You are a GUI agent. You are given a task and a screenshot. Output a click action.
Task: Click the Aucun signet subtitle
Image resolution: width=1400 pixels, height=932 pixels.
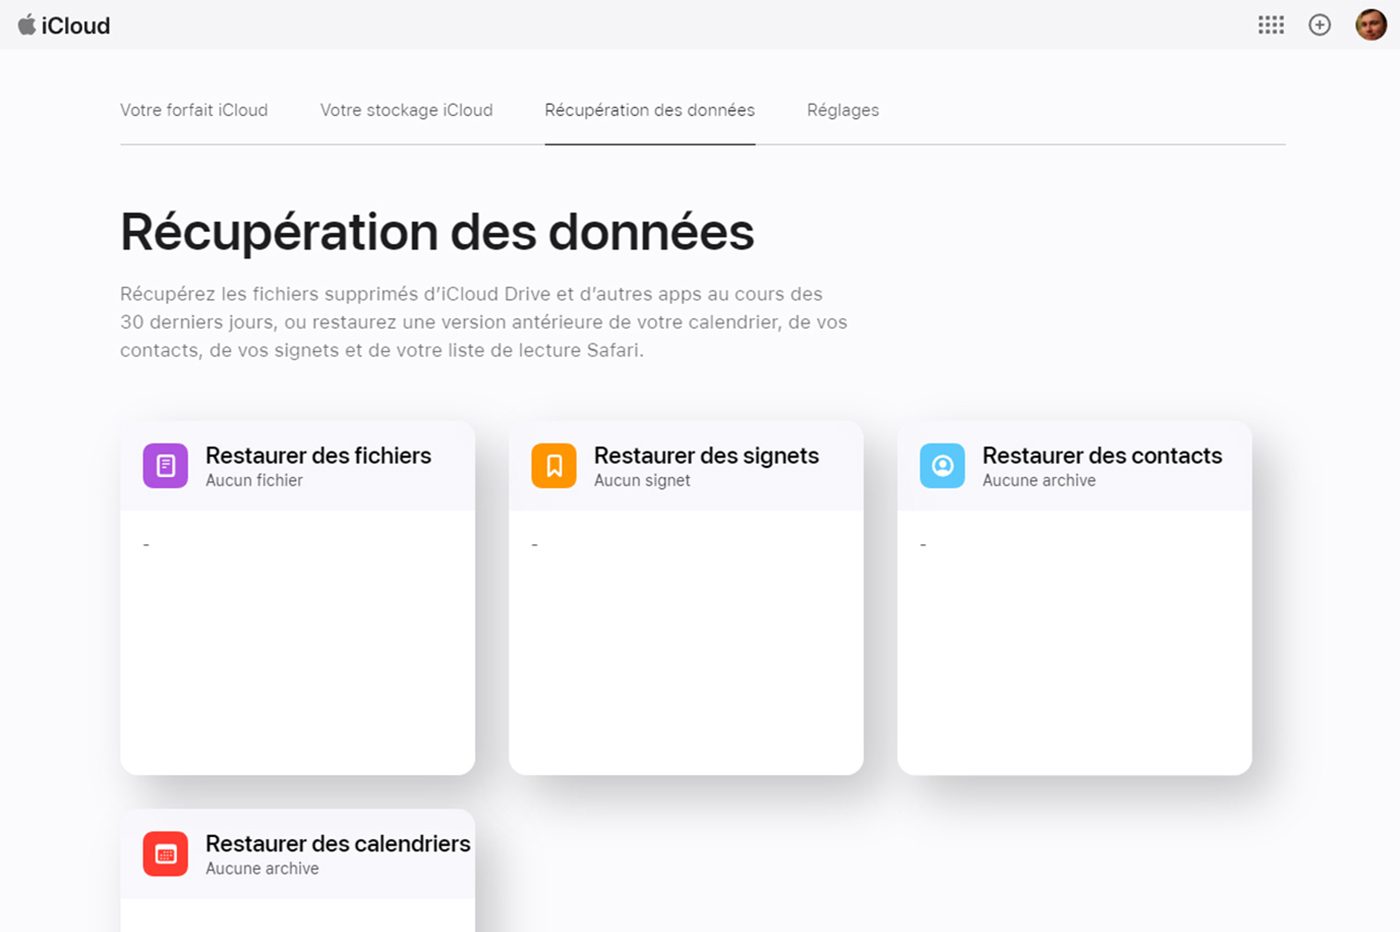(642, 480)
